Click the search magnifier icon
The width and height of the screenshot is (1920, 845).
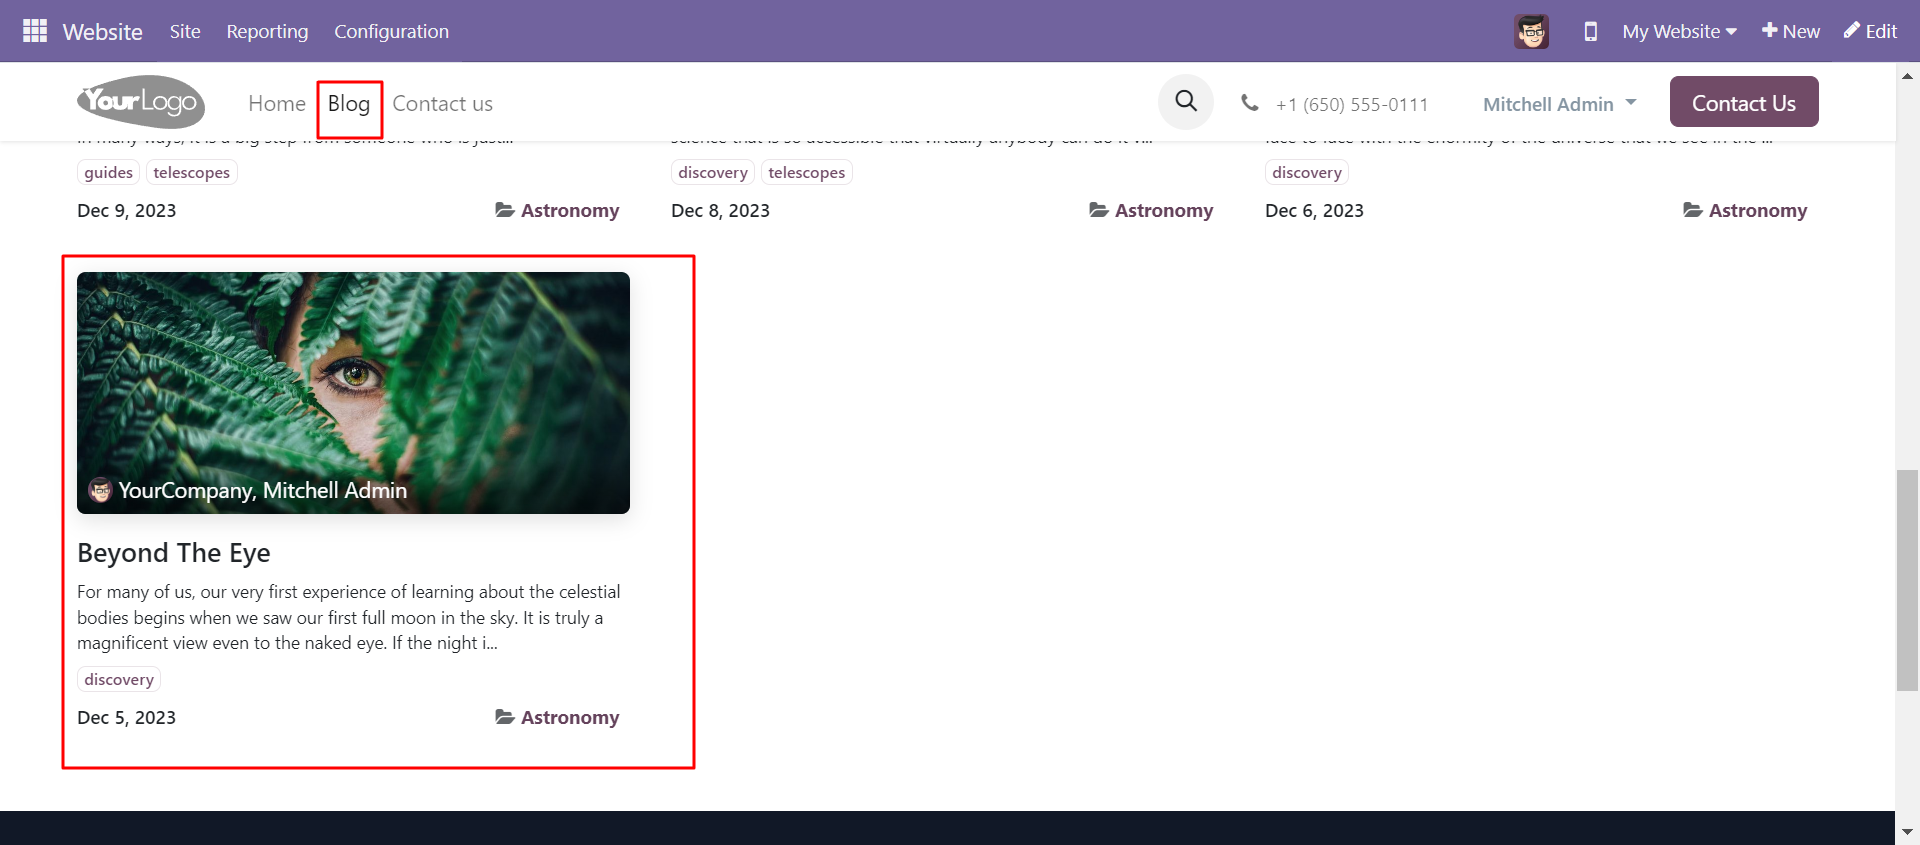[1186, 102]
